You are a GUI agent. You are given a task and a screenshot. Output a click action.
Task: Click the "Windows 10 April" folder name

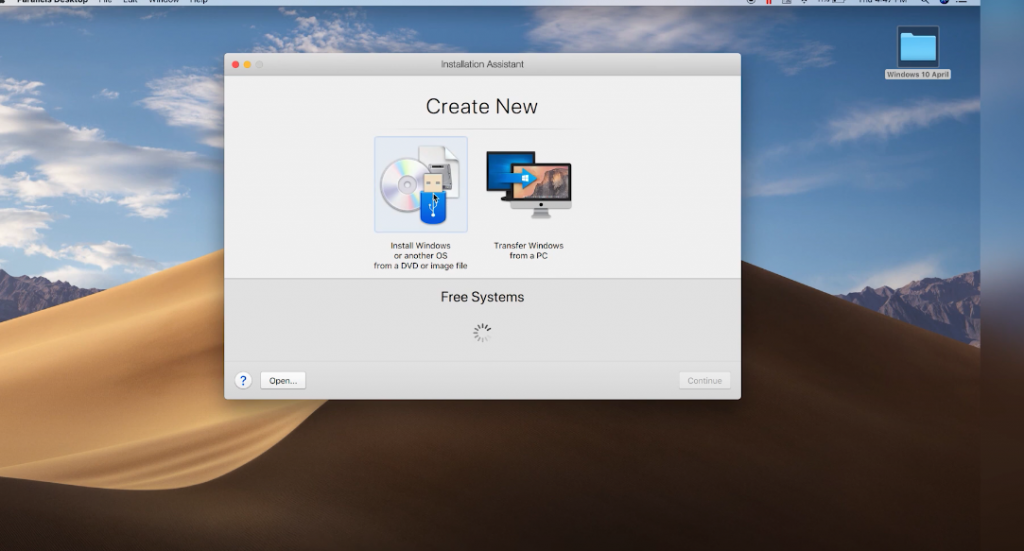[918, 74]
